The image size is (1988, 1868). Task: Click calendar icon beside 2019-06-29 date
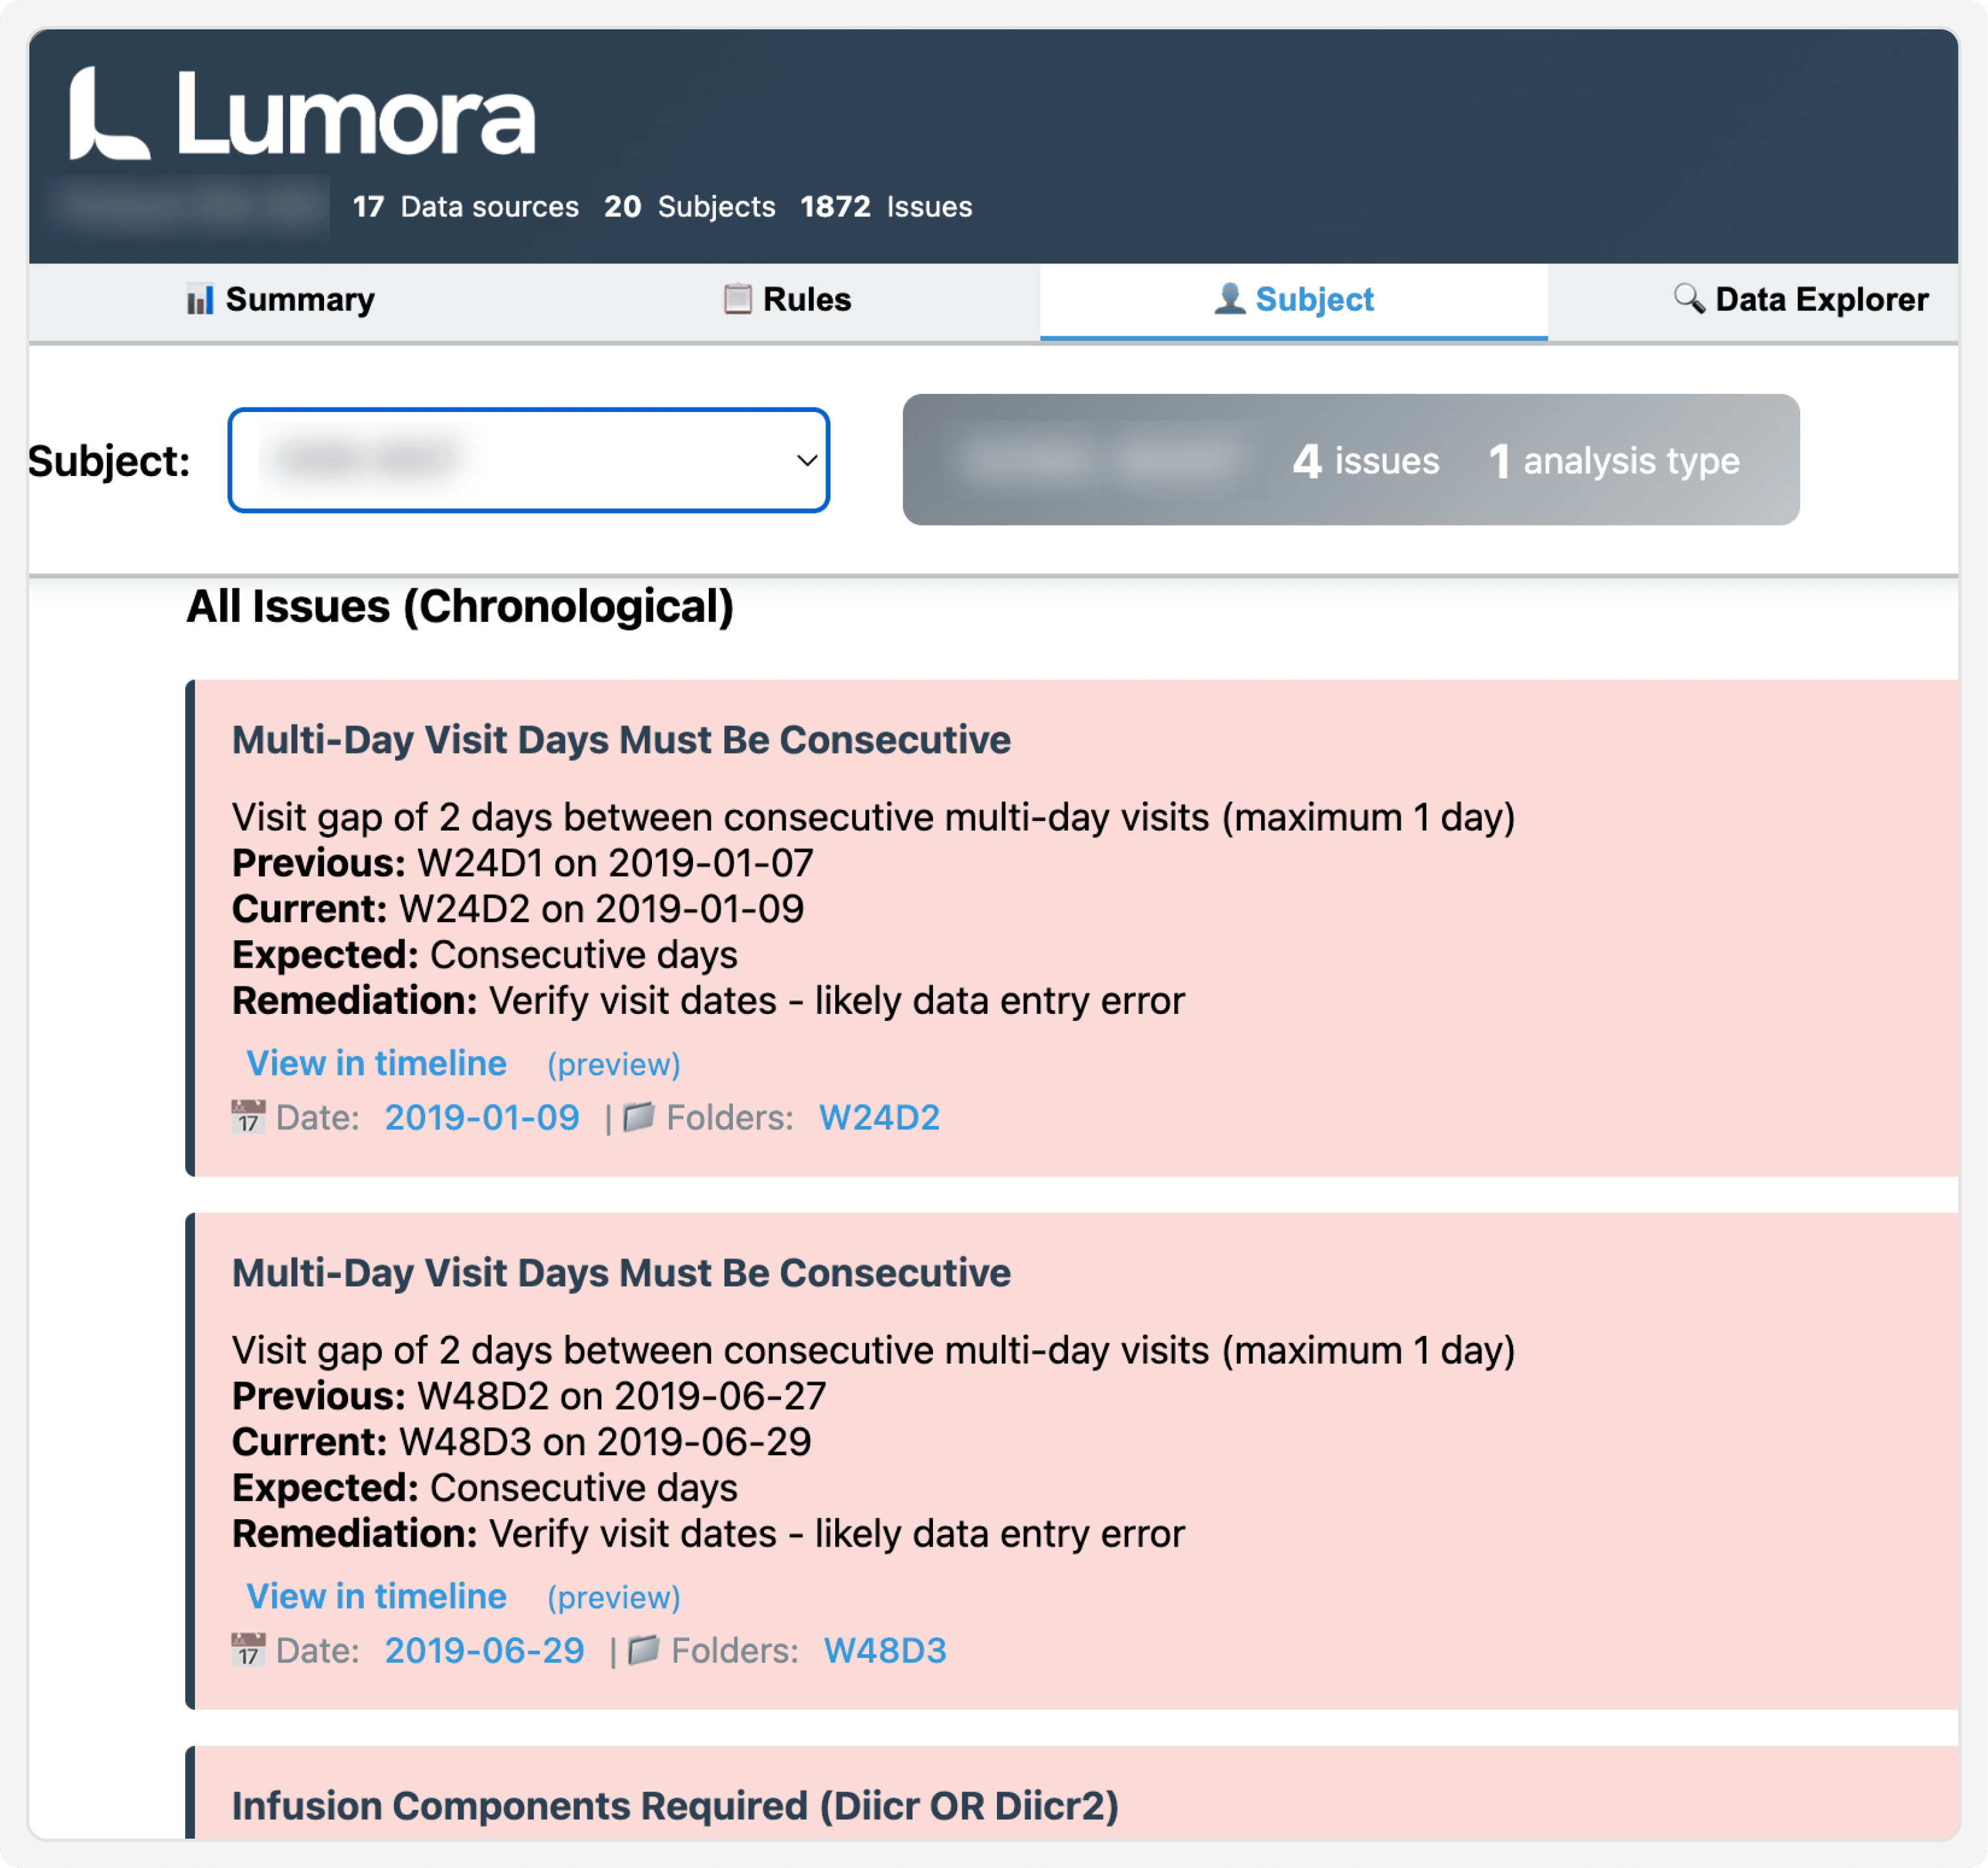point(248,1650)
